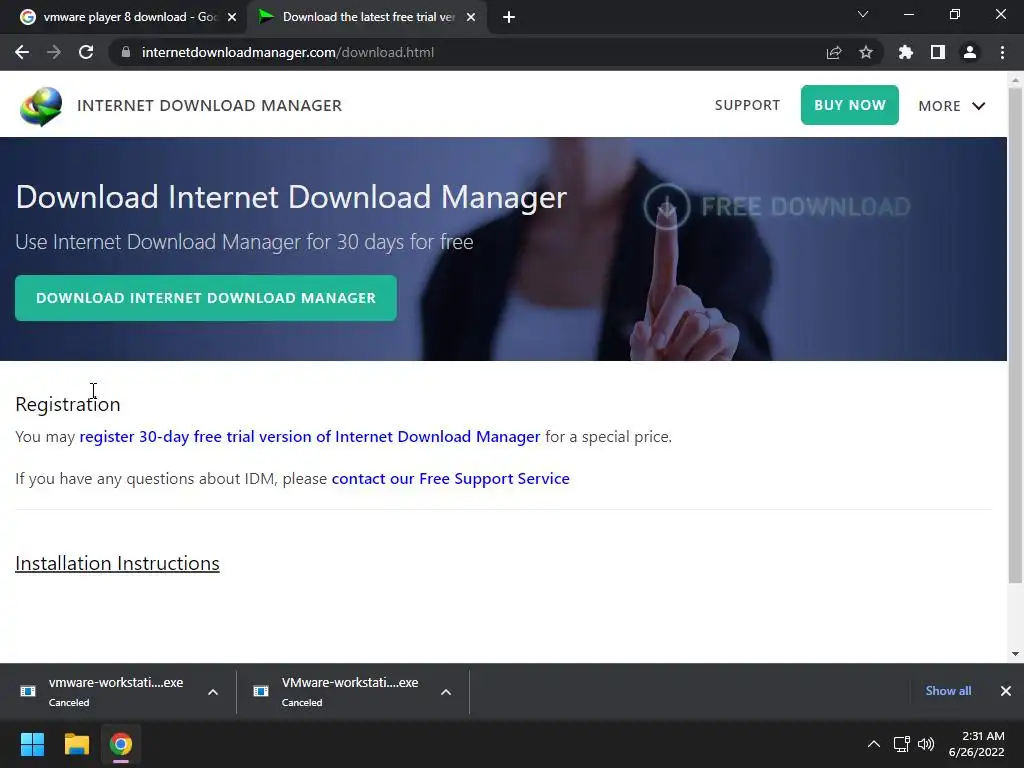1024x768 pixels.
Task: Expand the MORE menu
Action: pos(952,106)
